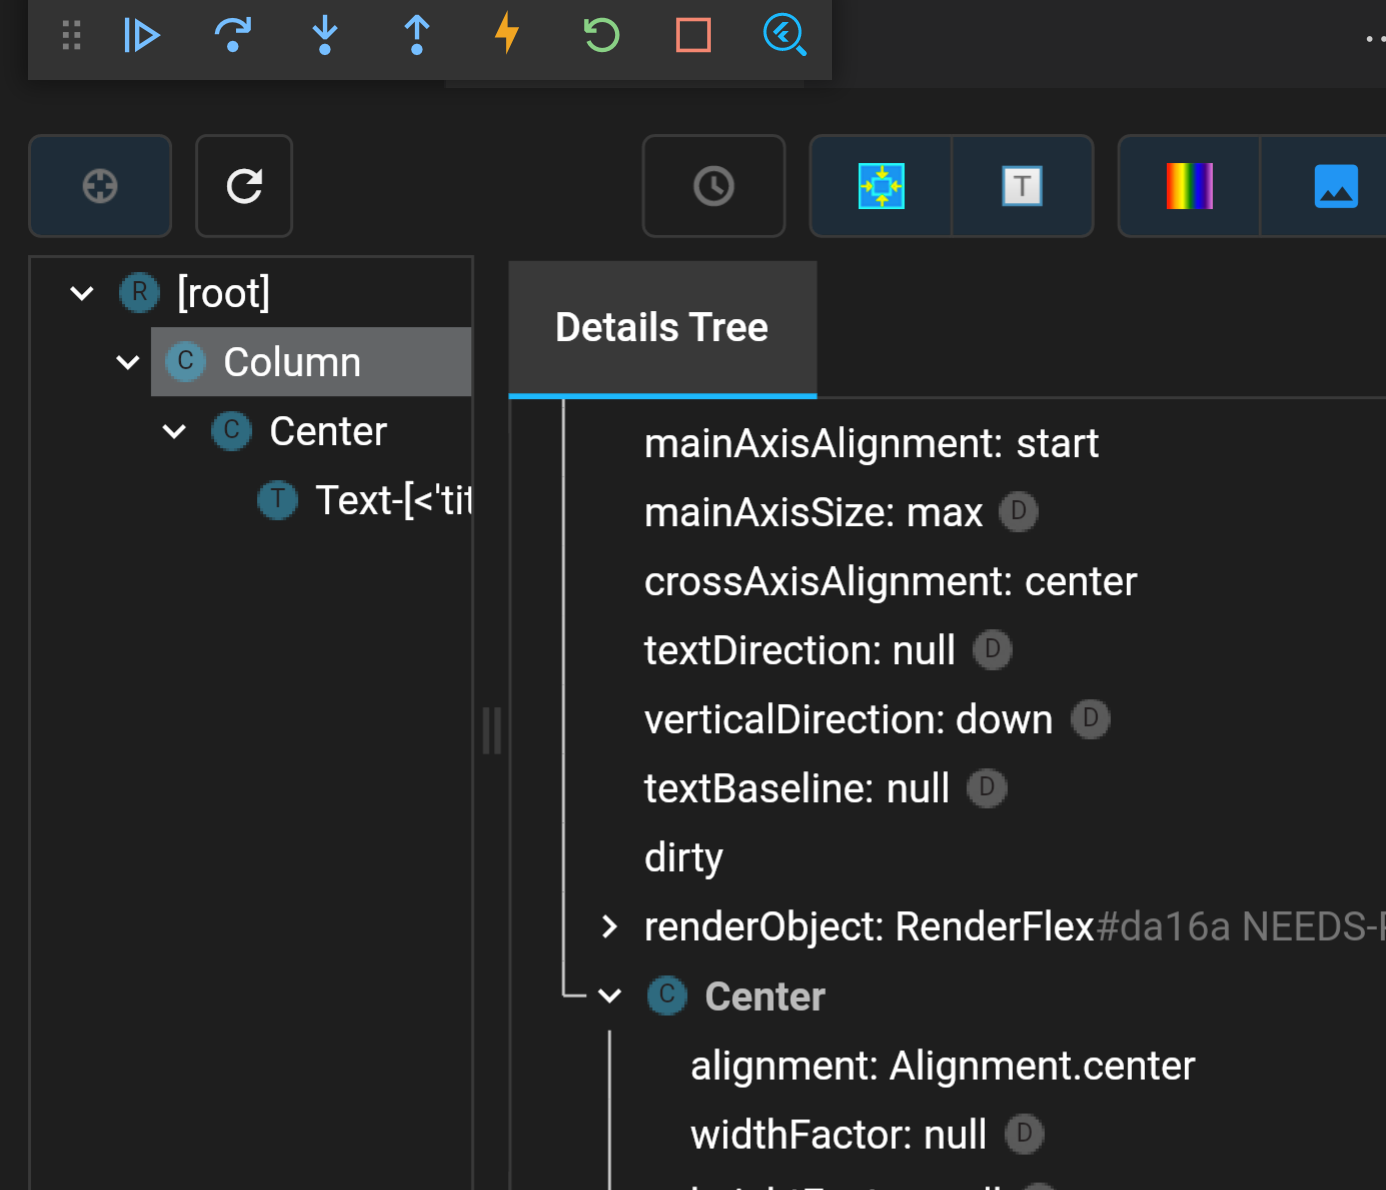The height and width of the screenshot is (1190, 1386).
Task: Click the C icon beside Column
Action: [x=185, y=362]
